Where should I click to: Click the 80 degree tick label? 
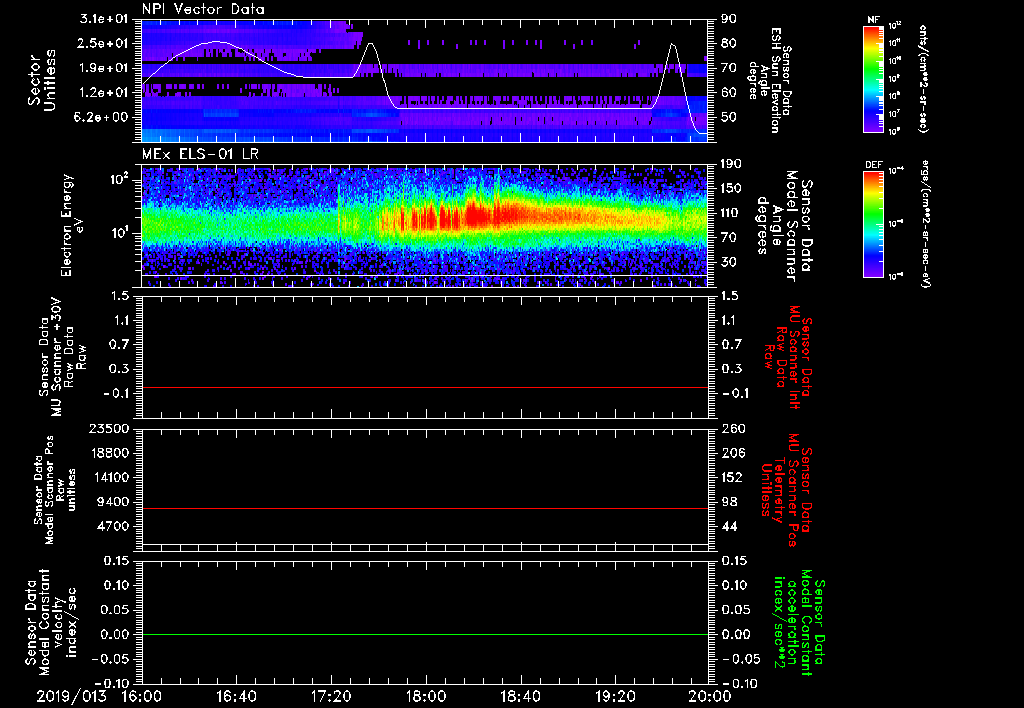click(729, 43)
